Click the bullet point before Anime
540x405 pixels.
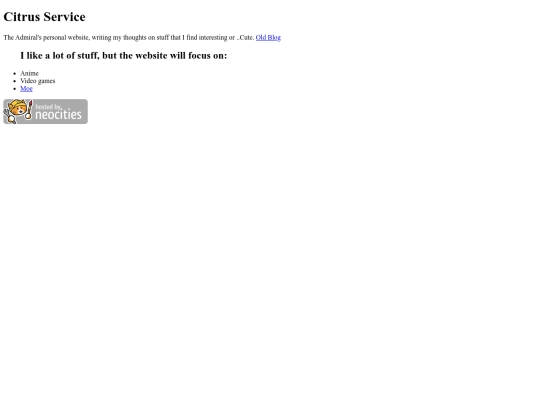click(x=14, y=73)
